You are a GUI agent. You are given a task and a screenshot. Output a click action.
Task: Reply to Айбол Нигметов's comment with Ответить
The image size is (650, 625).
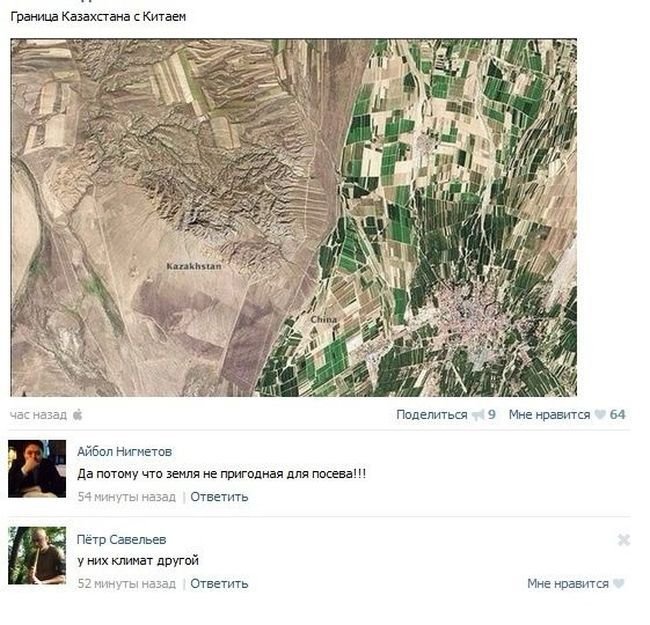tap(219, 497)
